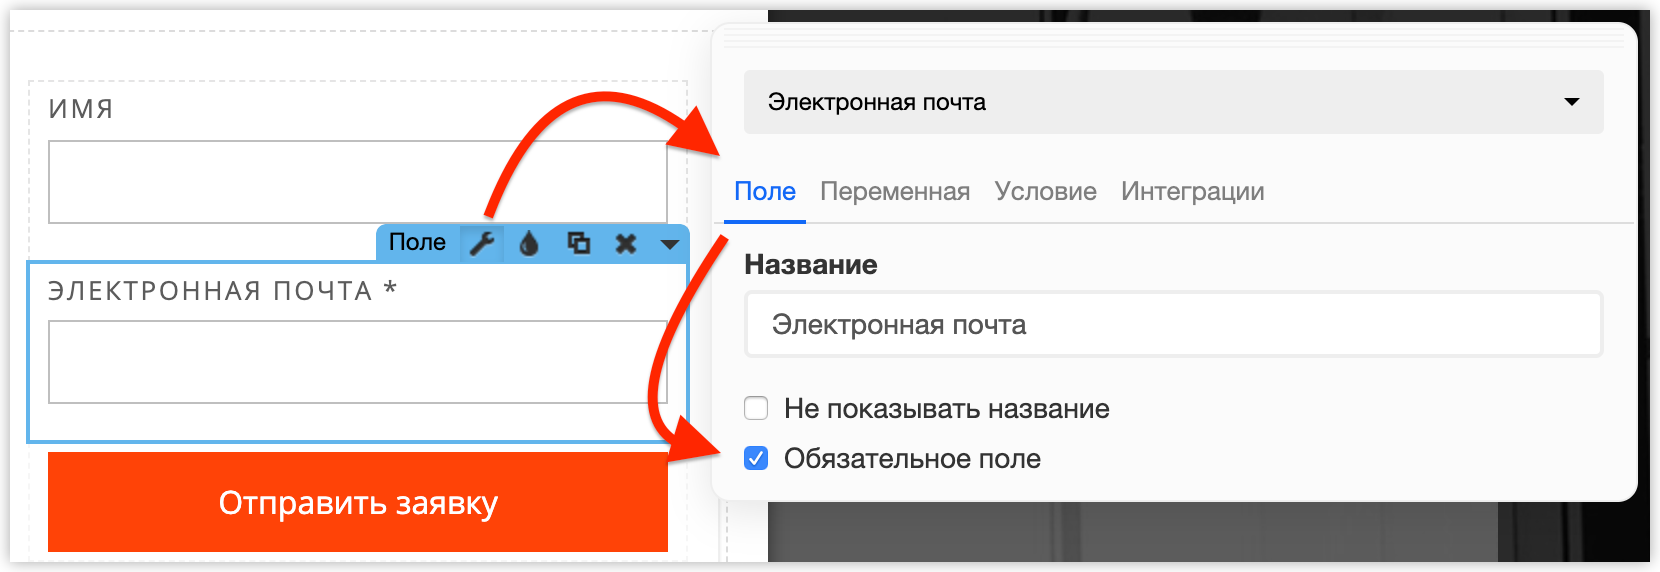Select the Поле tab

(765, 191)
